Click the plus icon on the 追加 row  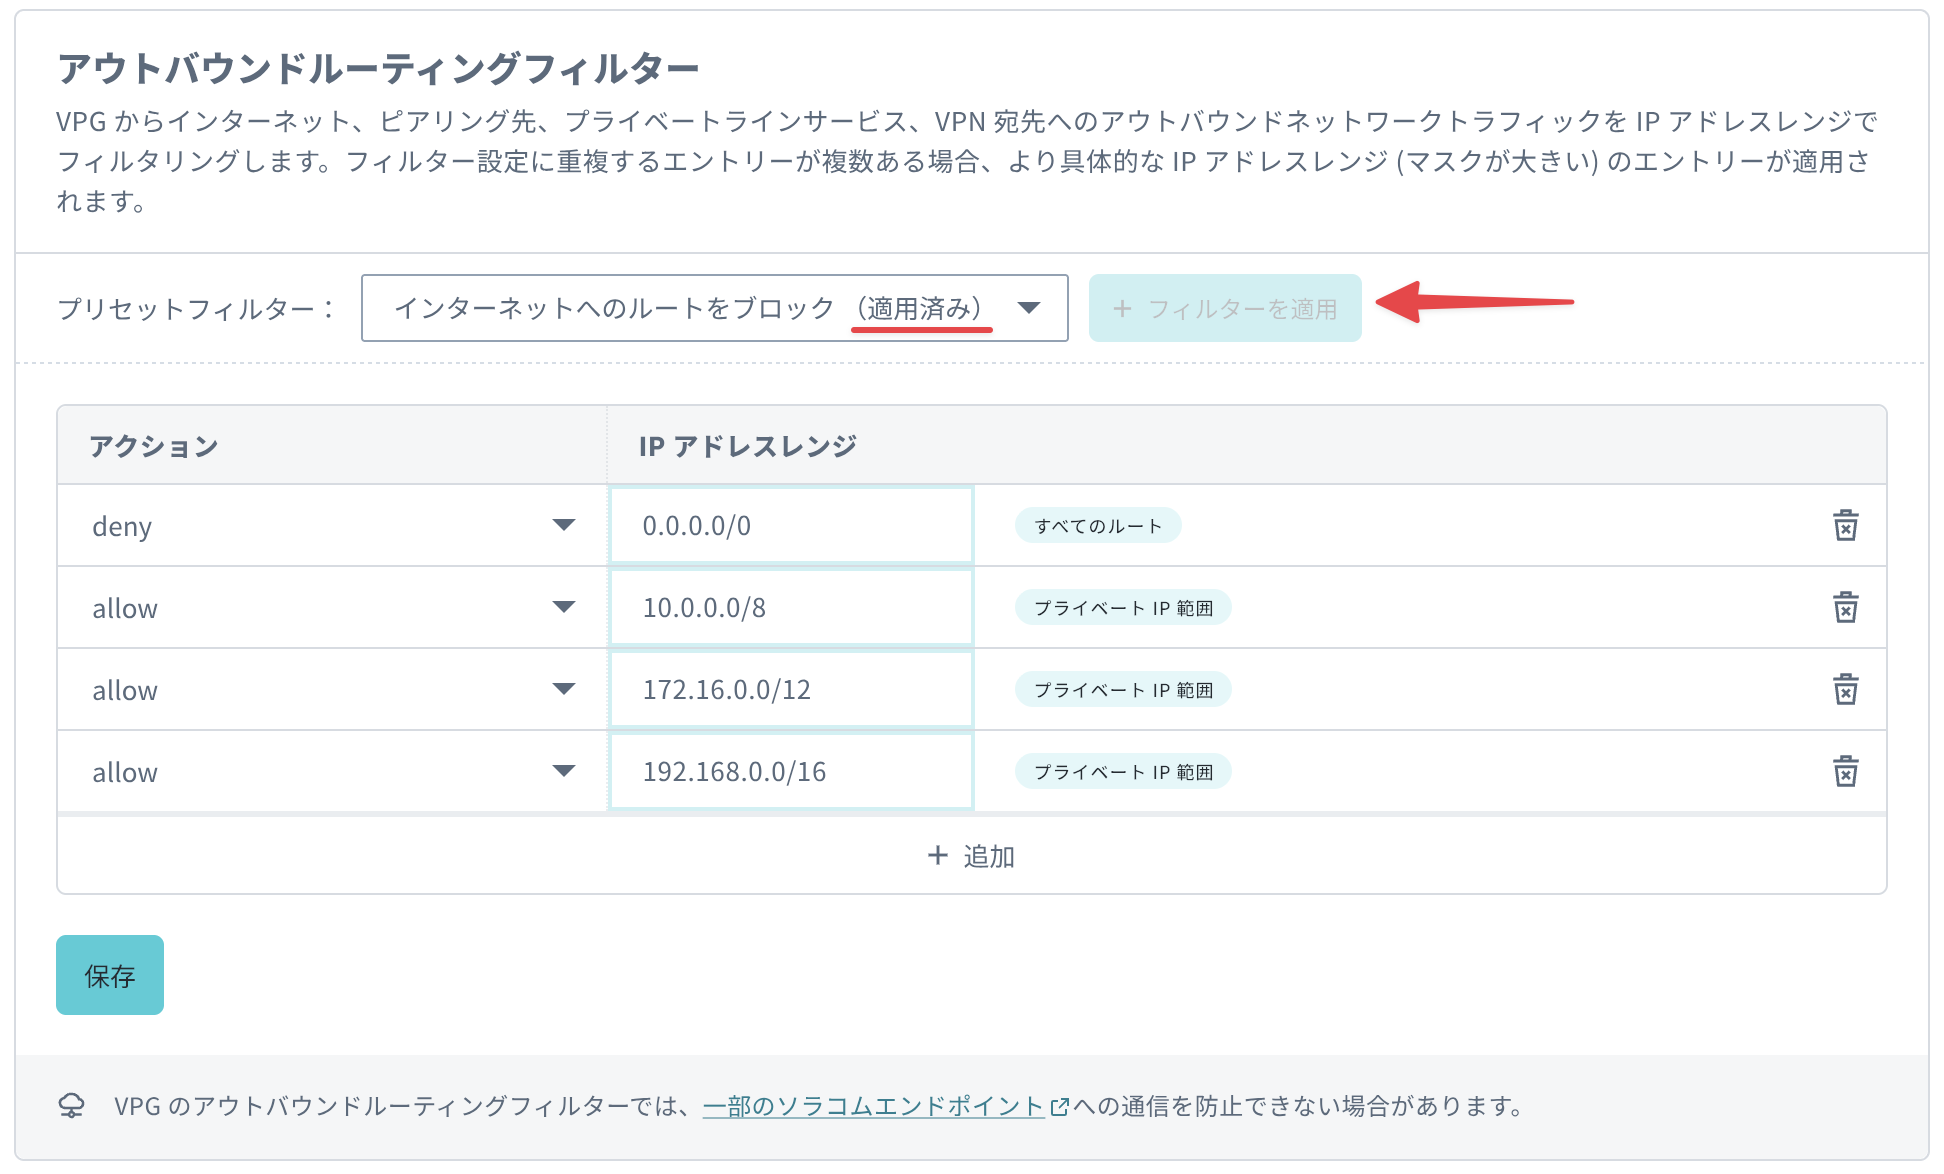click(937, 855)
